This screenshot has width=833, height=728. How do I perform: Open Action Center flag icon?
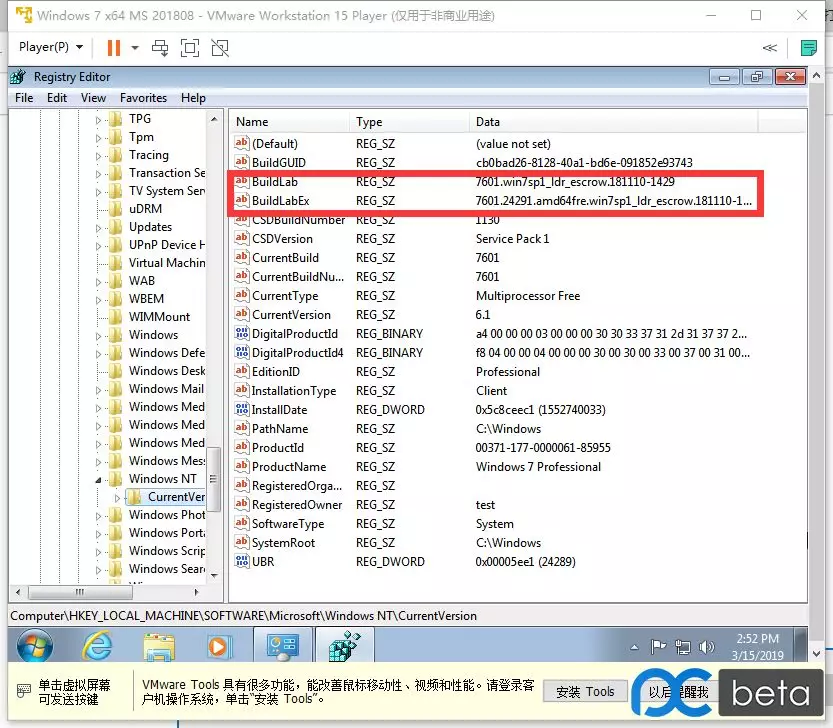coord(658,647)
